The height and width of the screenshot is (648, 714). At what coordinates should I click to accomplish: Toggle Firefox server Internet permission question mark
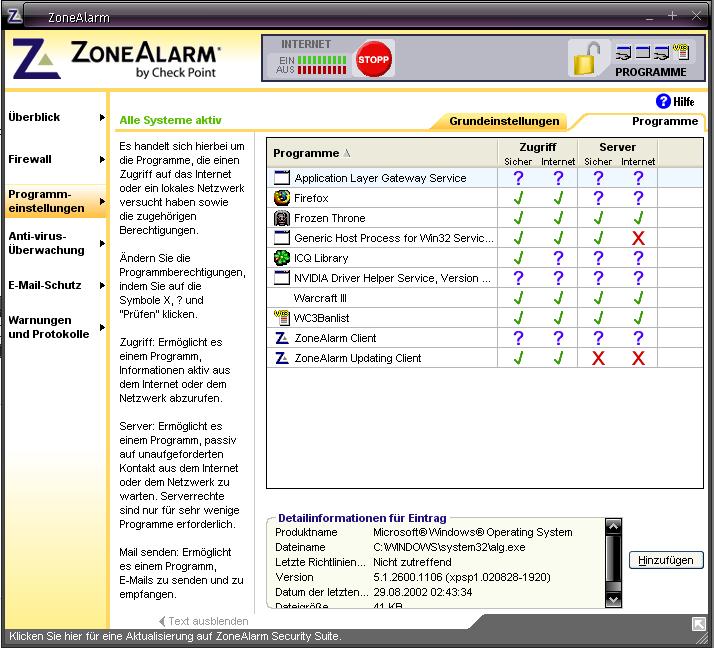point(638,198)
